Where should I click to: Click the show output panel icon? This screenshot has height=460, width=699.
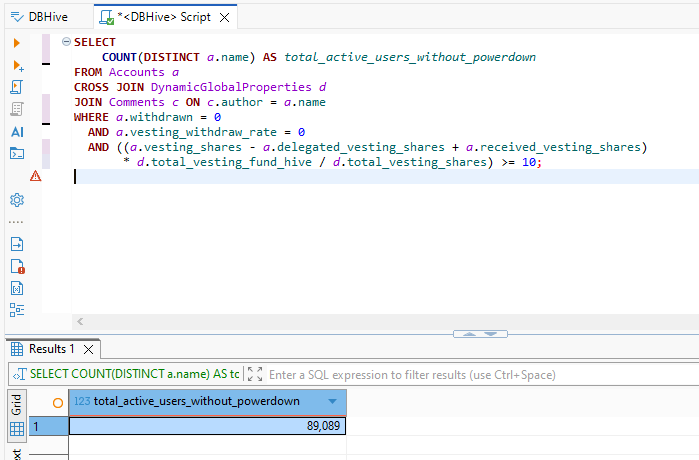click(x=17, y=244)
